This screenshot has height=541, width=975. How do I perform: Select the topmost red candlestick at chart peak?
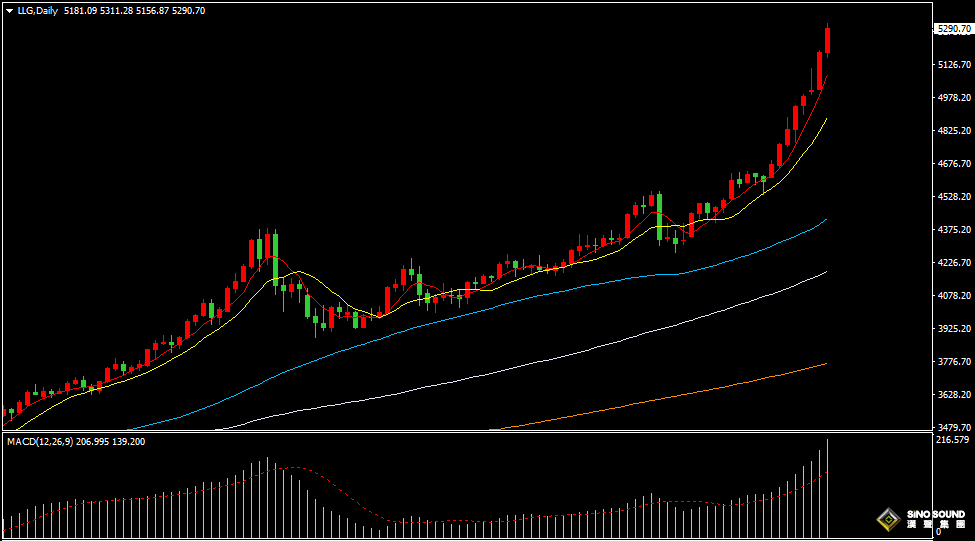click(828, 40)
